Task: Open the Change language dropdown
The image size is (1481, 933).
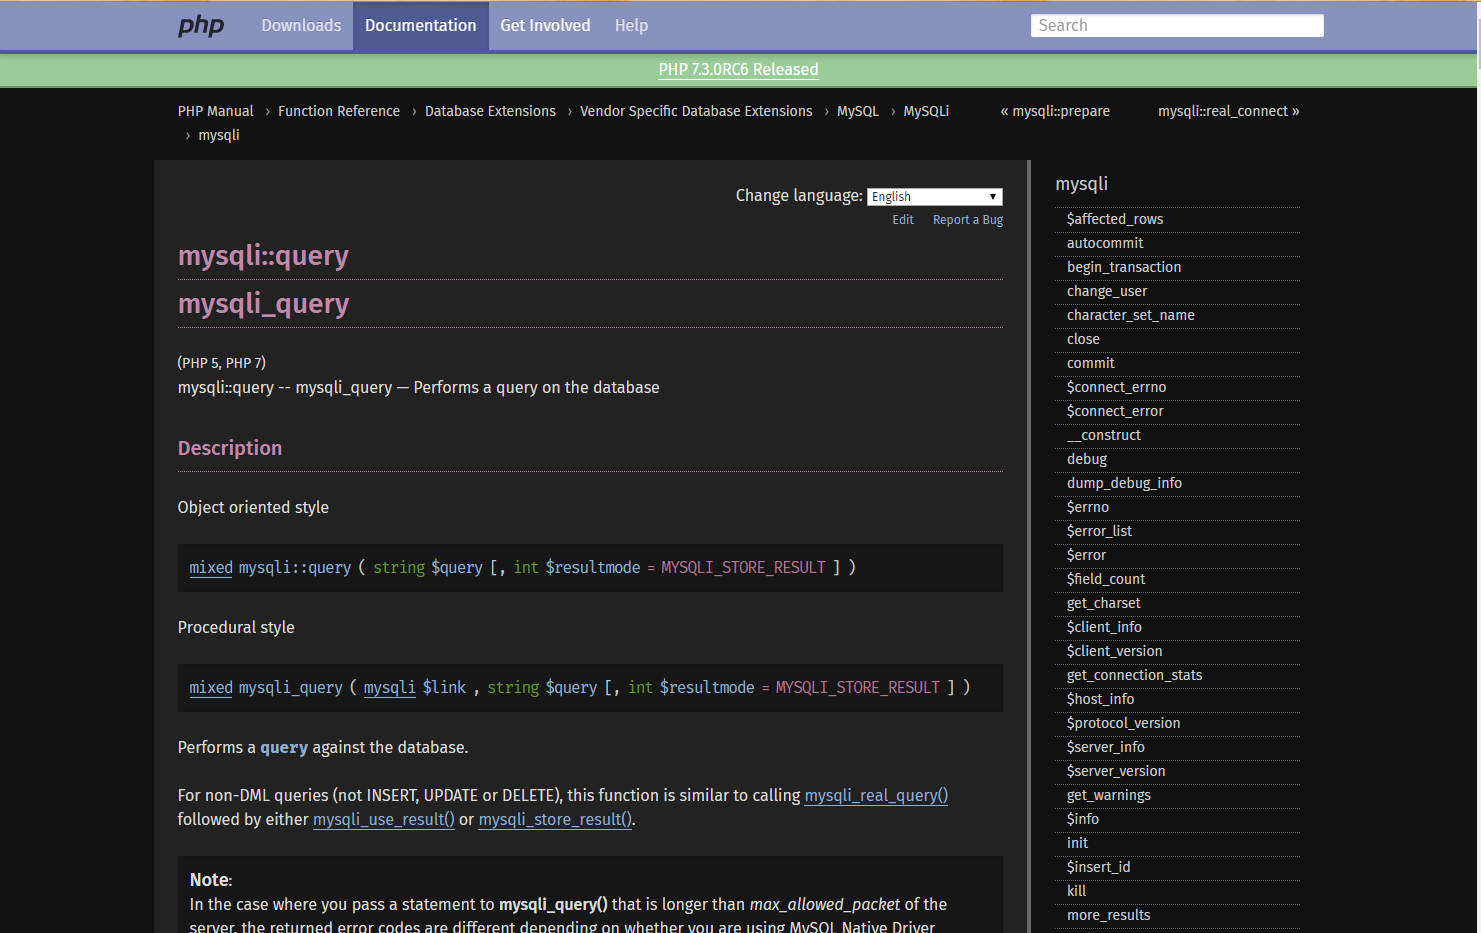Action: pos(934,196)
